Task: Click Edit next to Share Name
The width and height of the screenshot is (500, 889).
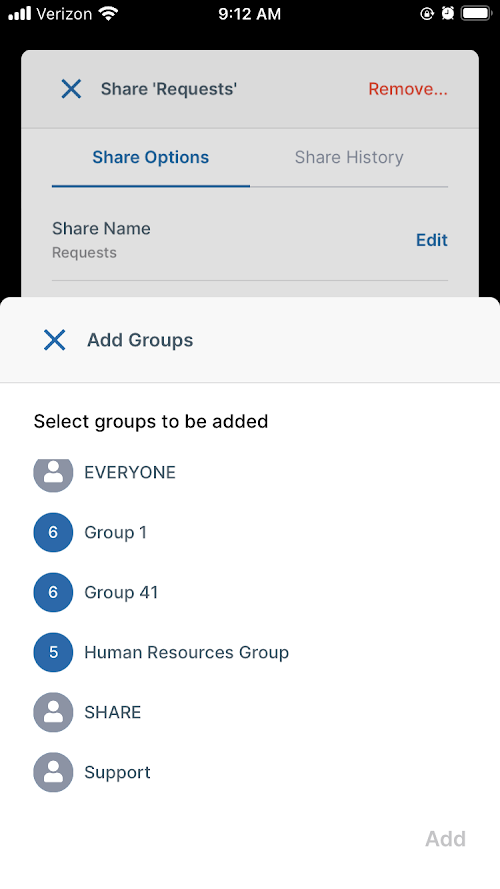Action: tap(432, 240)
